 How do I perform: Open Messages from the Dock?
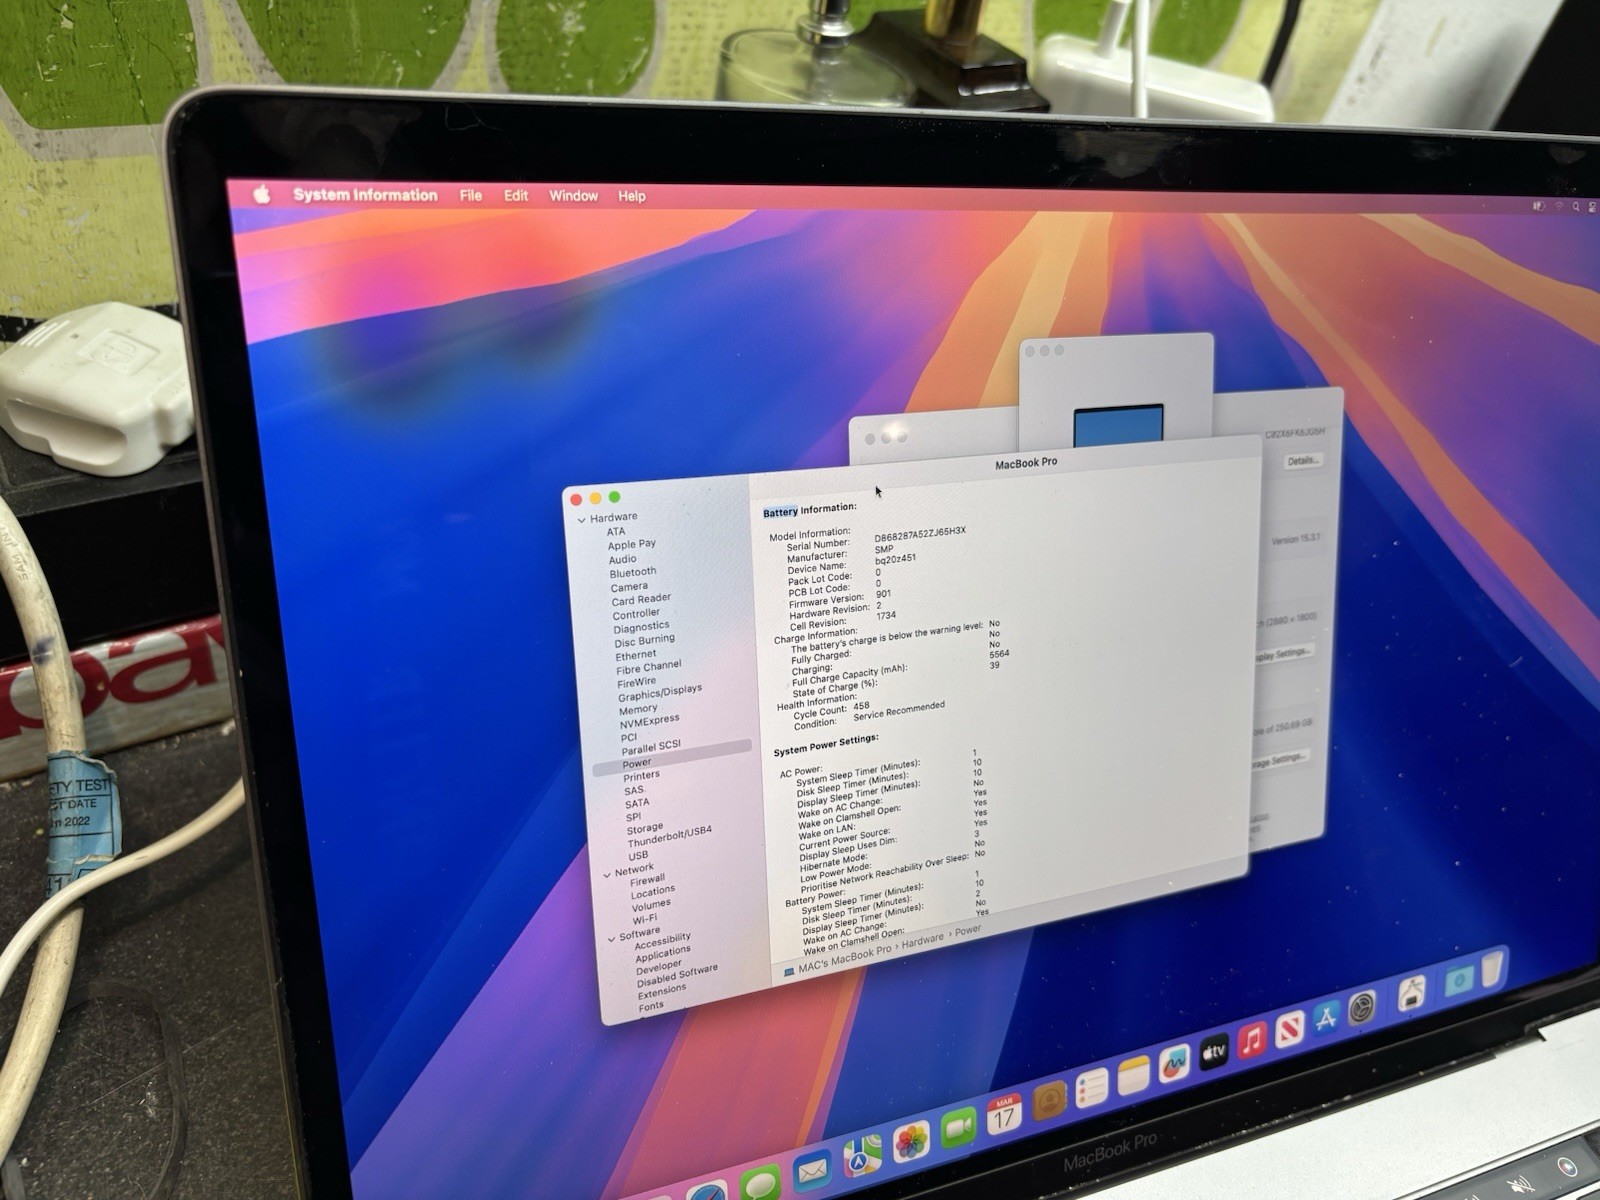click(761, 1183)
